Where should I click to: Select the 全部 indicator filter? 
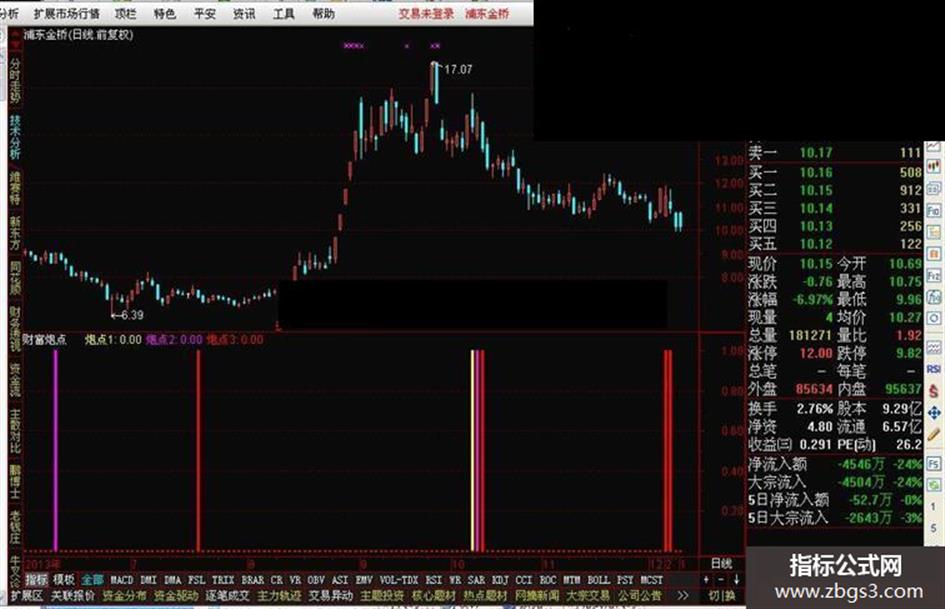point(93,579)
